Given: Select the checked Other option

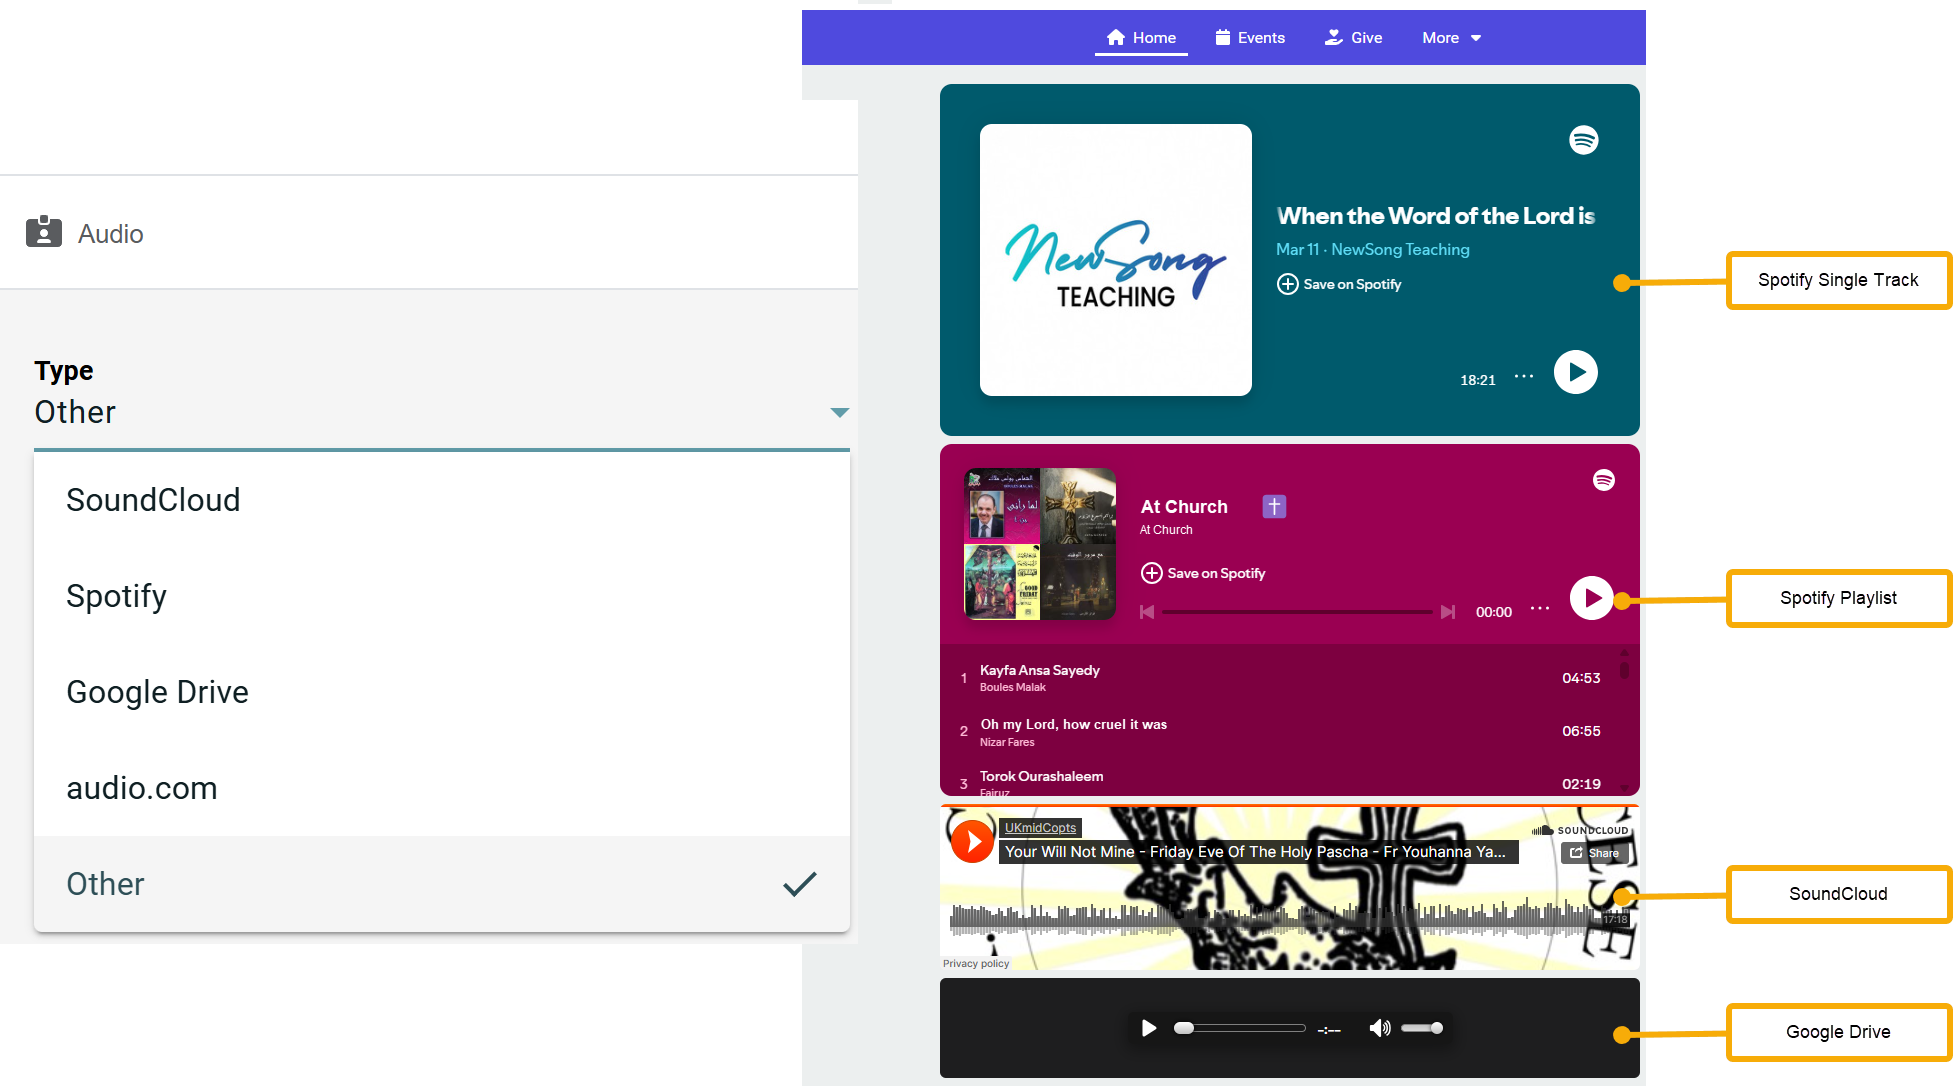Looking at the screenshot, I should coord(441,884).
